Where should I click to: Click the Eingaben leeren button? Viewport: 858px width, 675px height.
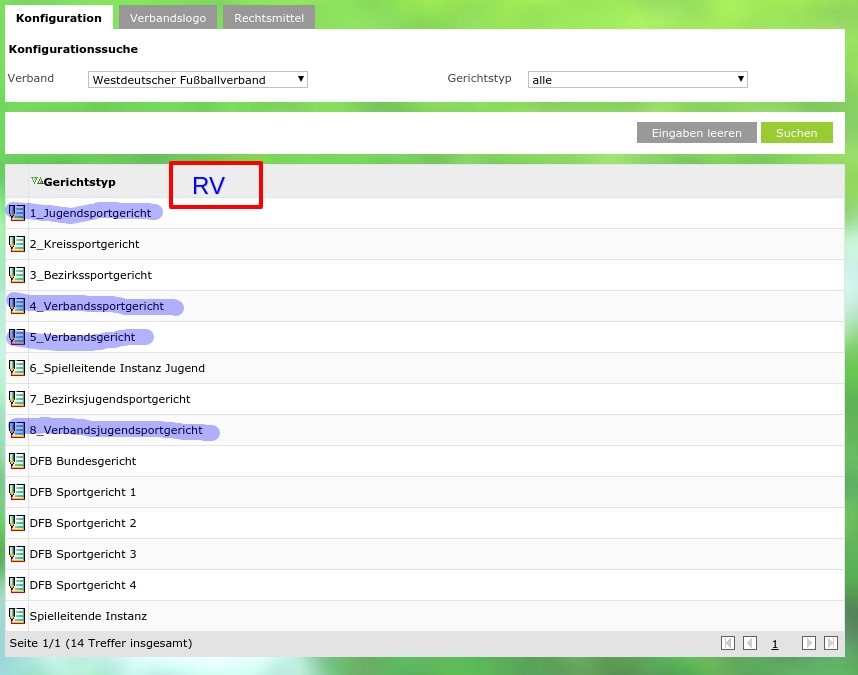(696, 133)
